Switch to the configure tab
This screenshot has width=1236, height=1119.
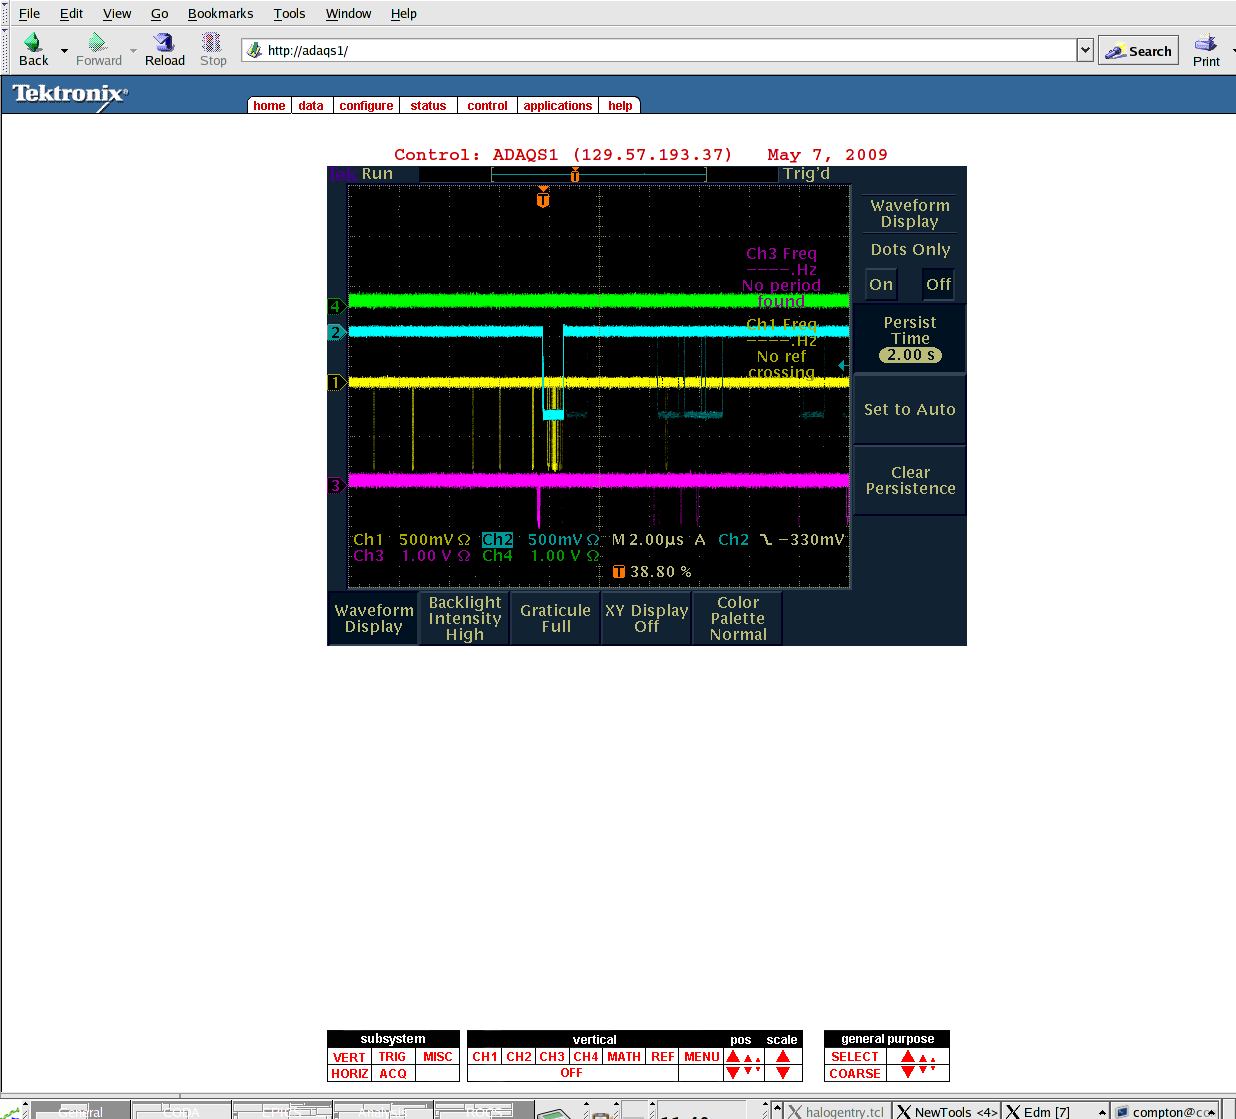(366, 105)
